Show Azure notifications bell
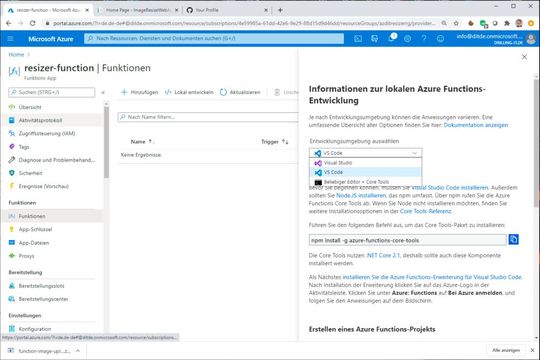The height and width of the screenshot is (360, 540). pyautogui.click(x=391, y=38)
